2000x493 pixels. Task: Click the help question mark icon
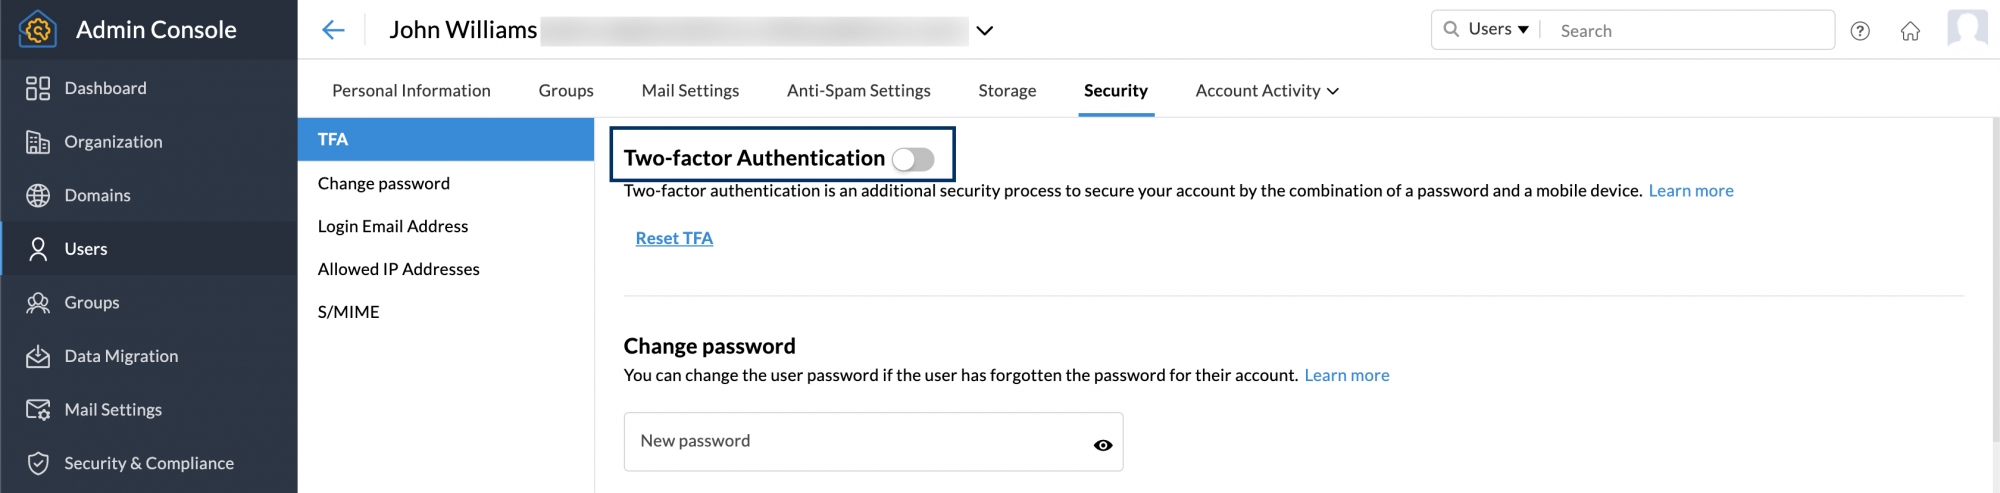click(x=1860, y=31)
